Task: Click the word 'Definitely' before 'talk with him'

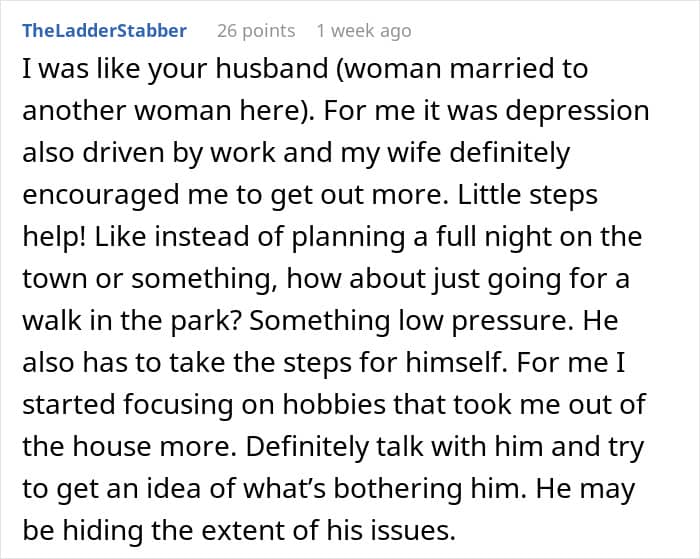Action: (306, 447)
